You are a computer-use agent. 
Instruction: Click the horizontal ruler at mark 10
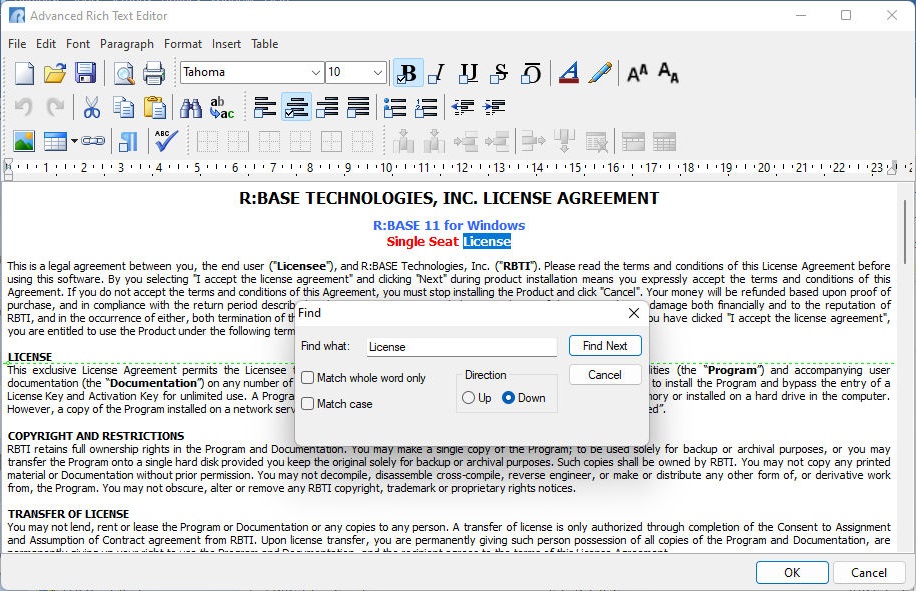pos(387,168)
